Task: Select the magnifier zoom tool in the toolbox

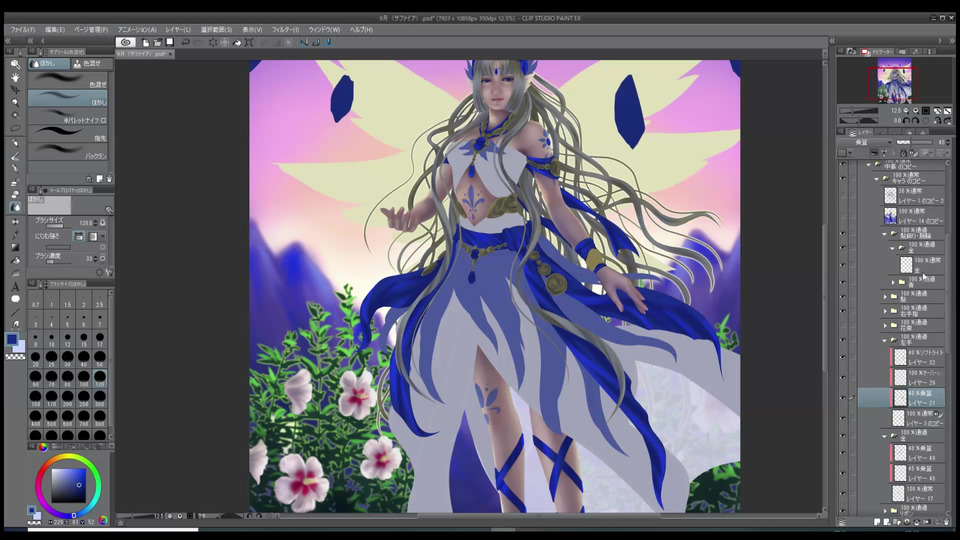Action: pos(15,64)
